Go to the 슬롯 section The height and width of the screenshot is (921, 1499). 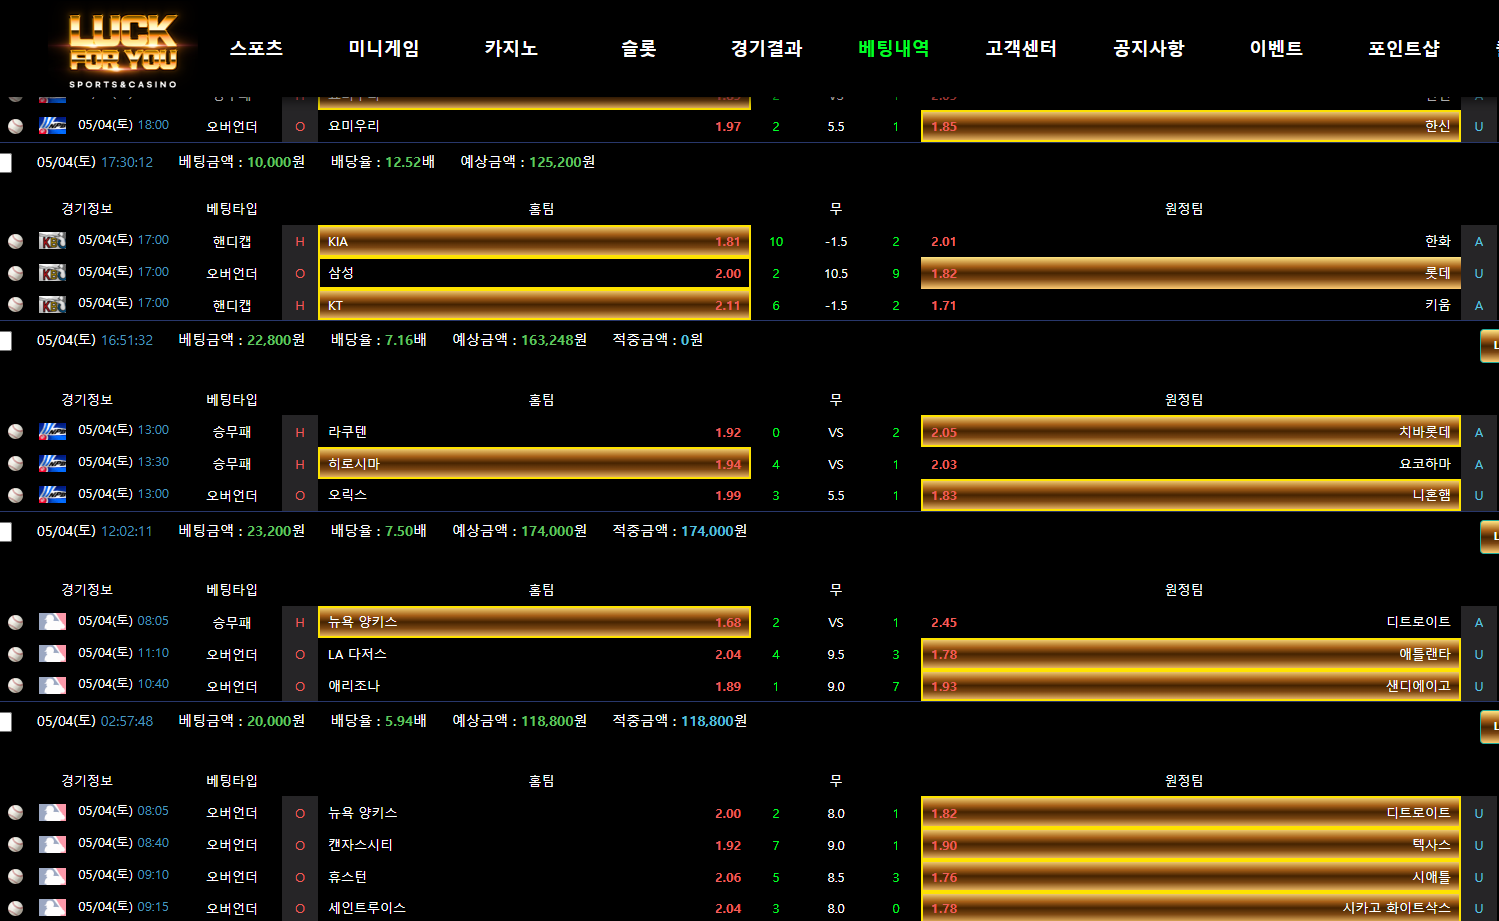639,48
